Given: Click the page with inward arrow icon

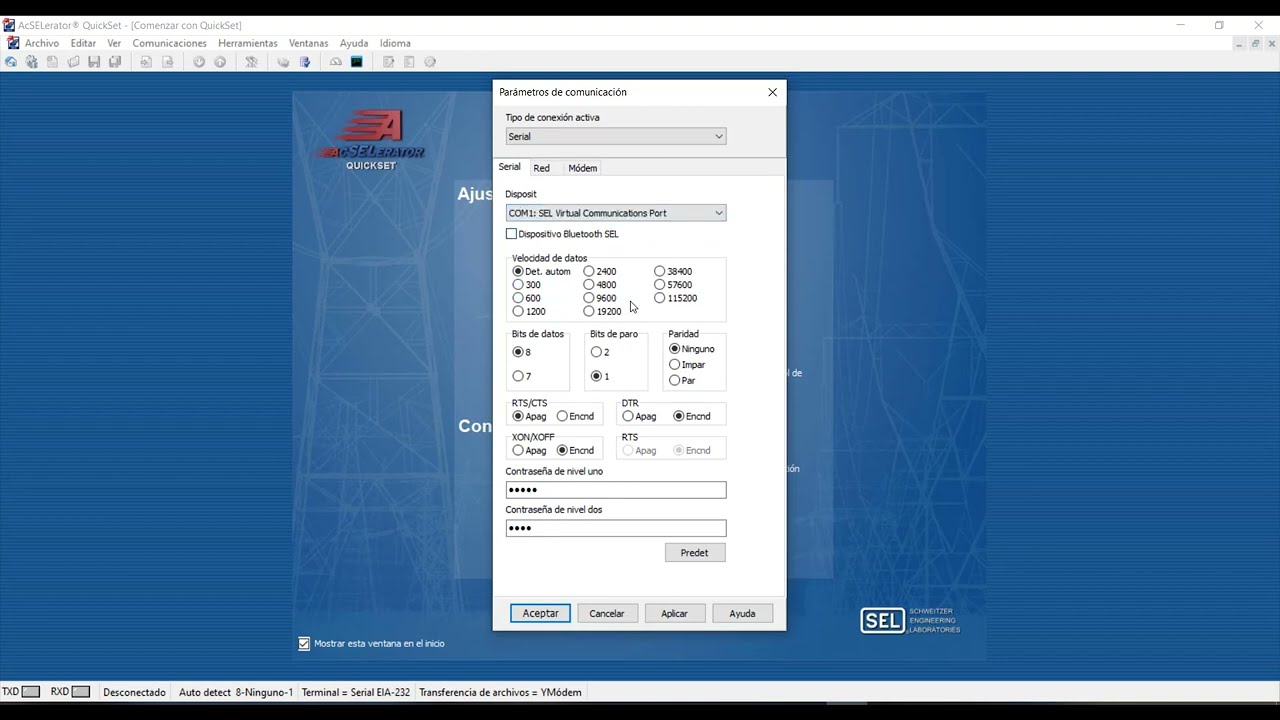Looking at the screenshot, I should 146,62.
